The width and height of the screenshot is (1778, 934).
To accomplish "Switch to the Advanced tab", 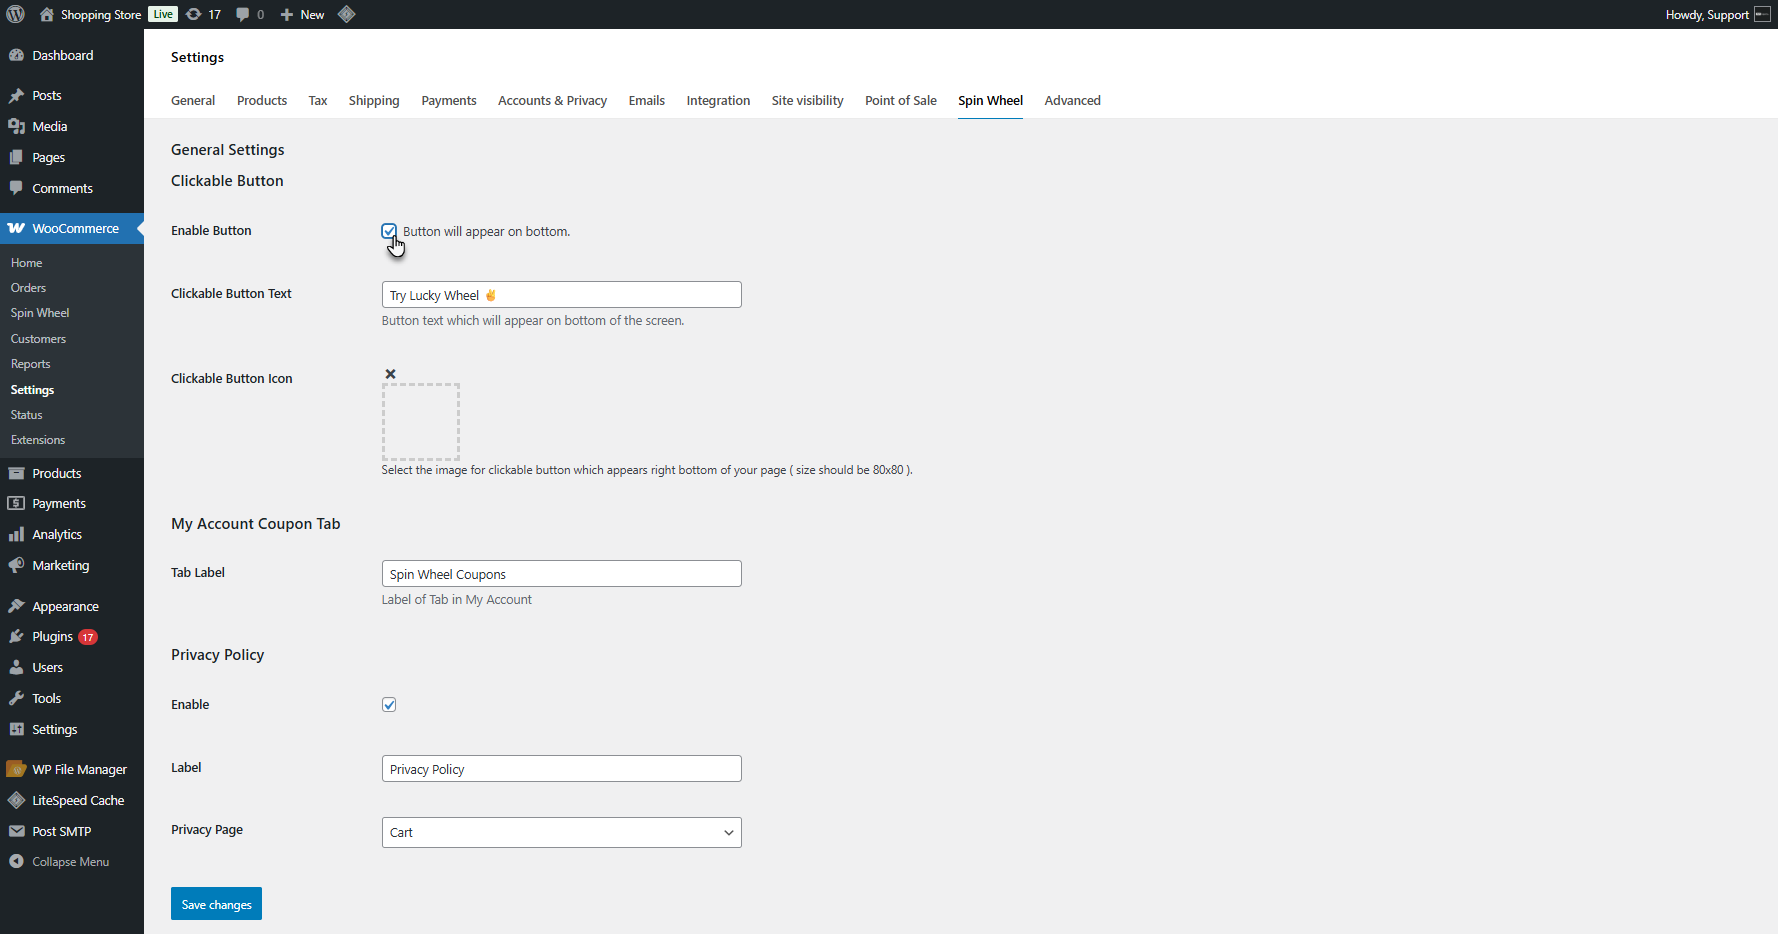I will (x=1072, y=101).
